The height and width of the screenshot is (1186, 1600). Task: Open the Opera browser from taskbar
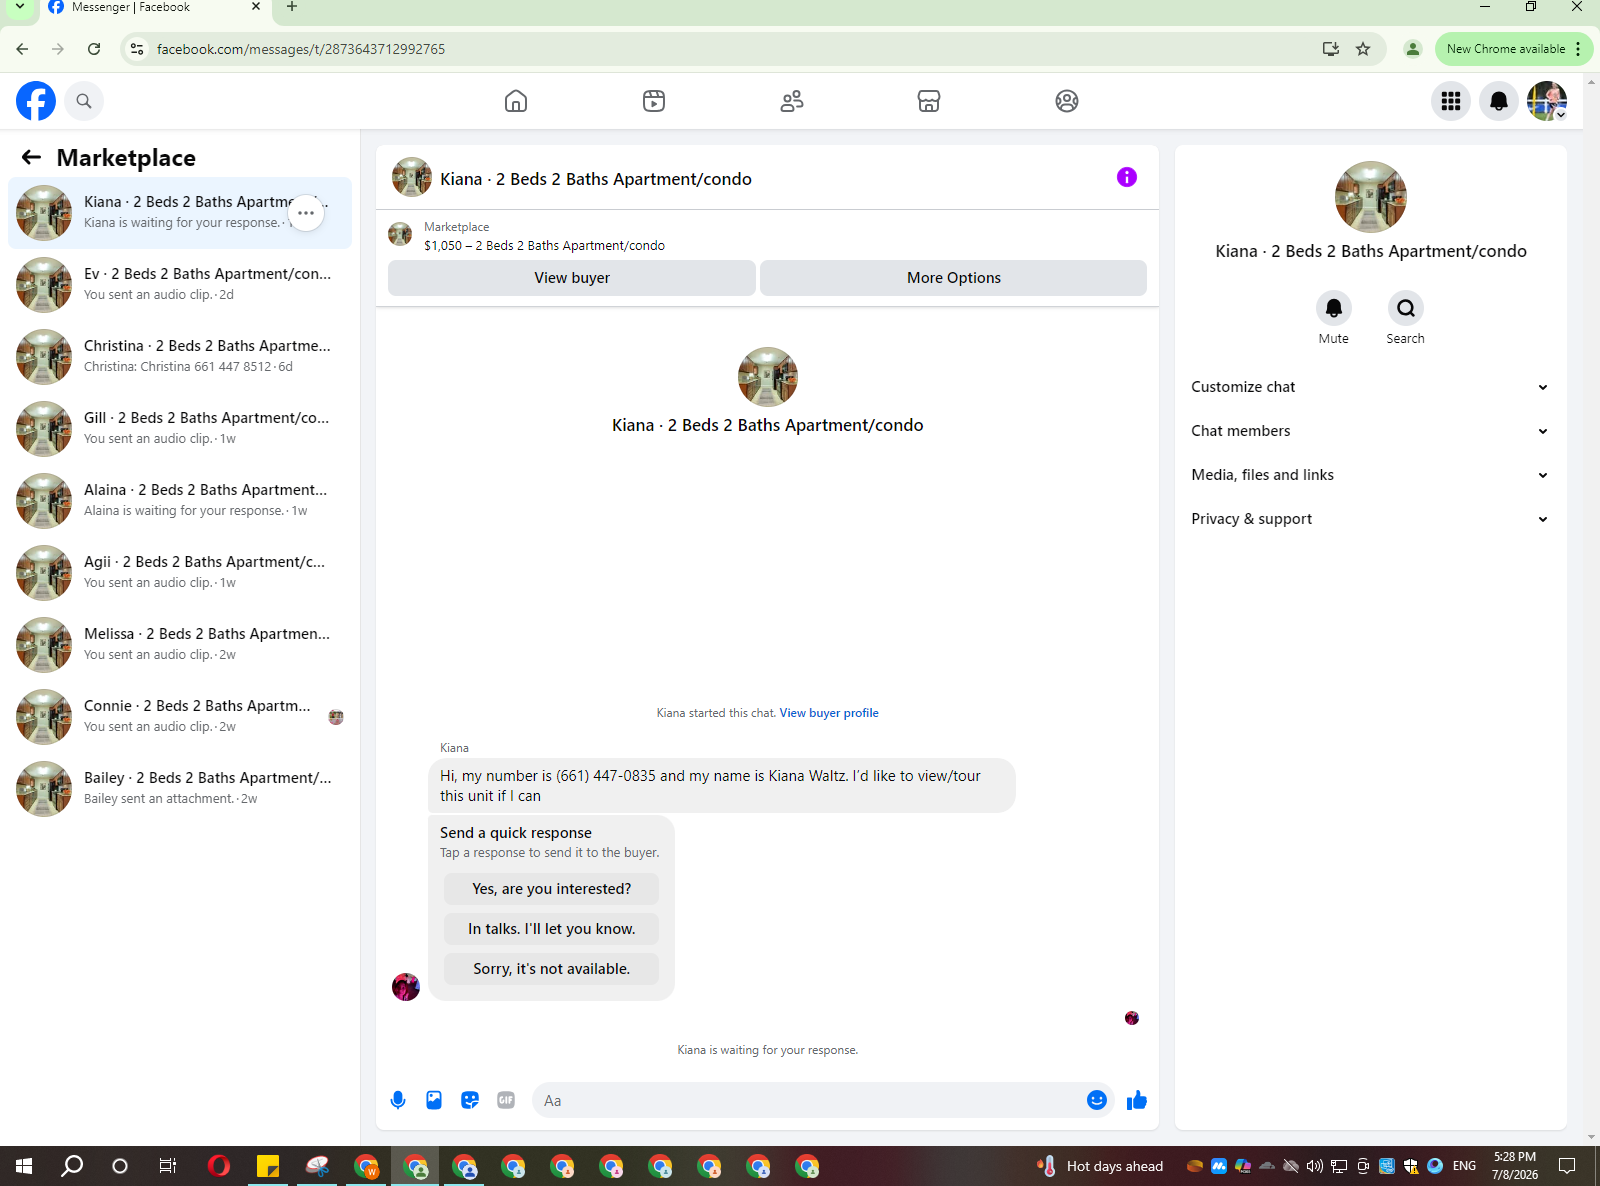pos(219,1166)
